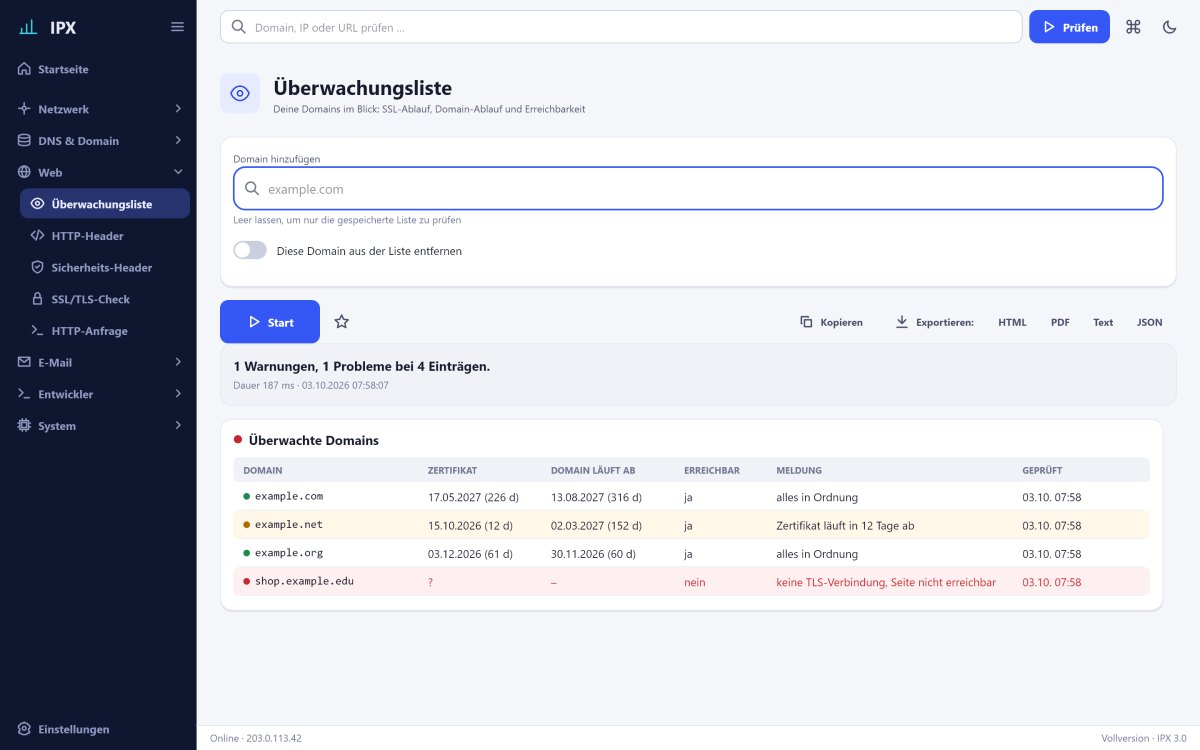Click the Netzwerk sidebar icon
1200x750 pixels.
(x=25, y=109)
